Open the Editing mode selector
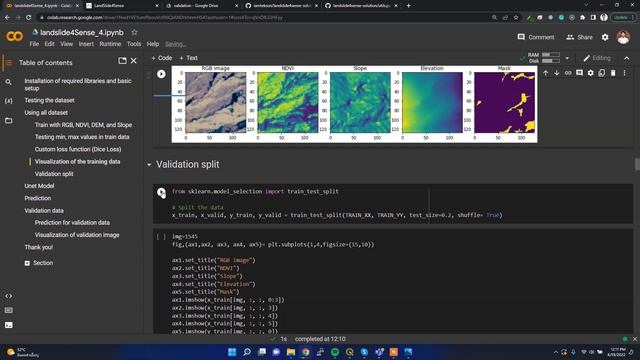Image resolution: width=640 pixels, height=360 pixels. [x=597, y=58]
